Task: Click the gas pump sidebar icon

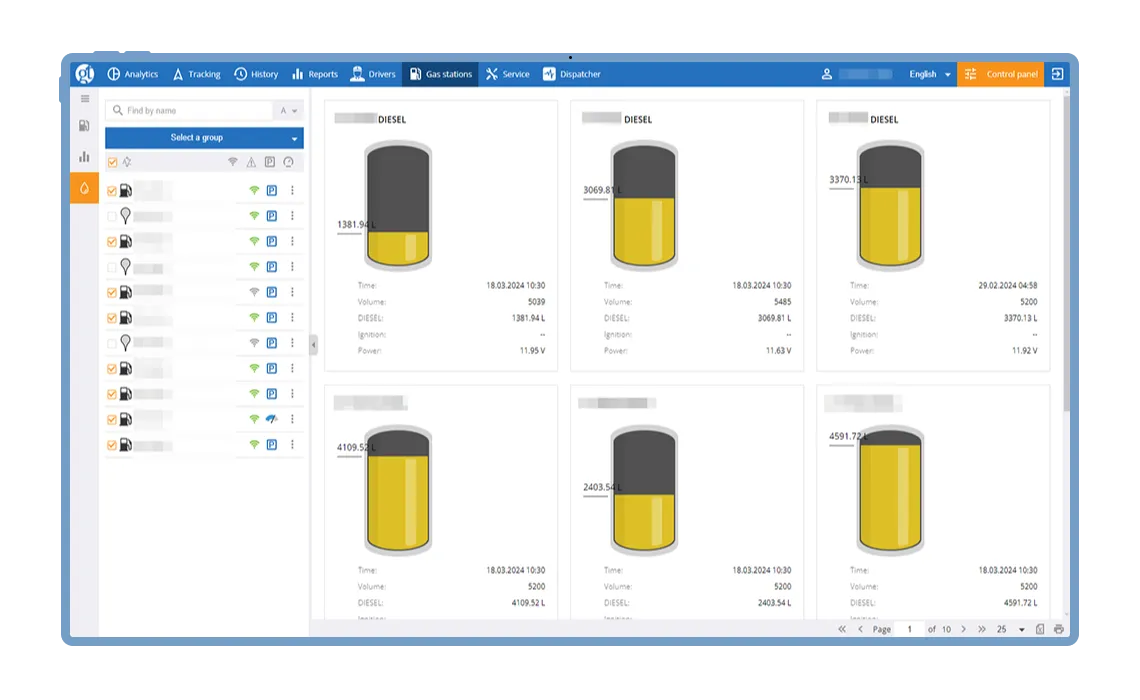Action: pyautogui.click(x=84, y=126)
